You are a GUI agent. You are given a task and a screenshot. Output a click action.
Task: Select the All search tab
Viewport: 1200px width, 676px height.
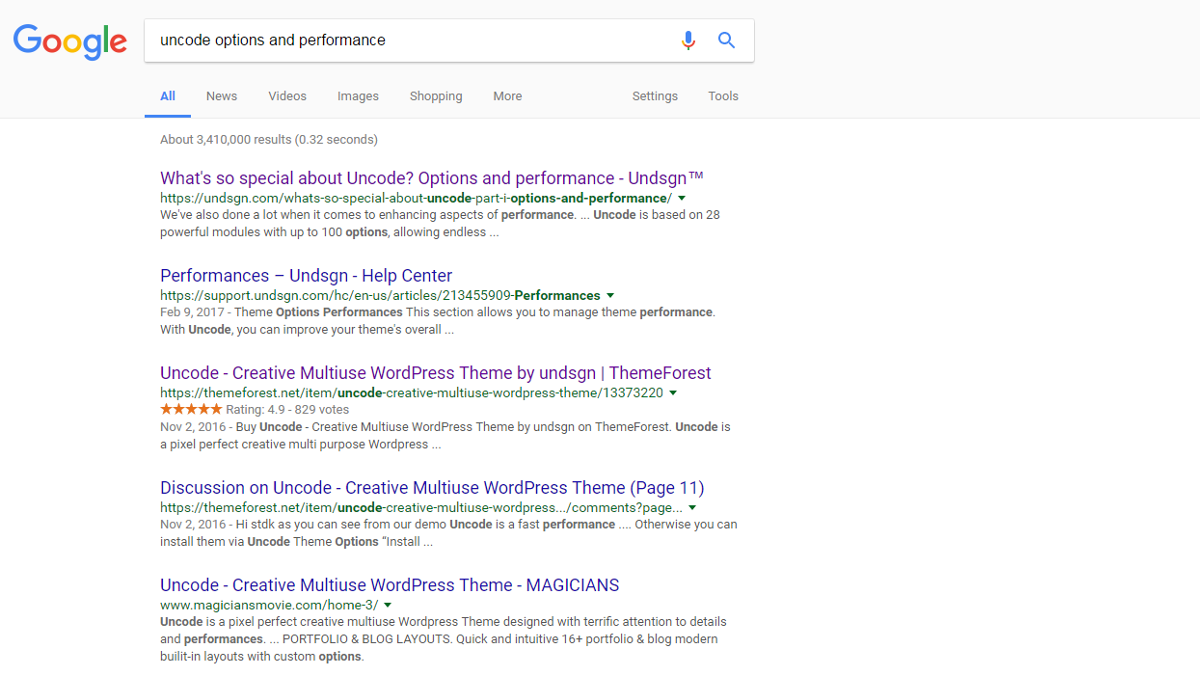(168, 96)
